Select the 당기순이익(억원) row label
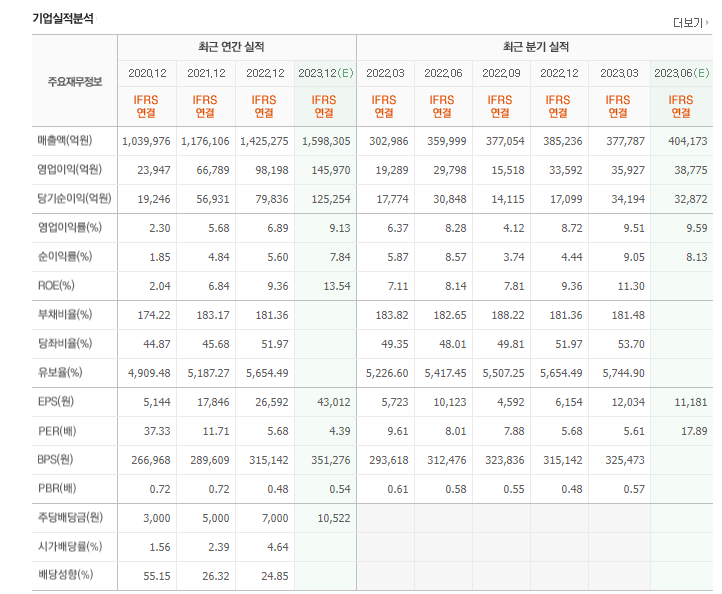Viewport: 722px width, 594px height. [x=75, y=198]
